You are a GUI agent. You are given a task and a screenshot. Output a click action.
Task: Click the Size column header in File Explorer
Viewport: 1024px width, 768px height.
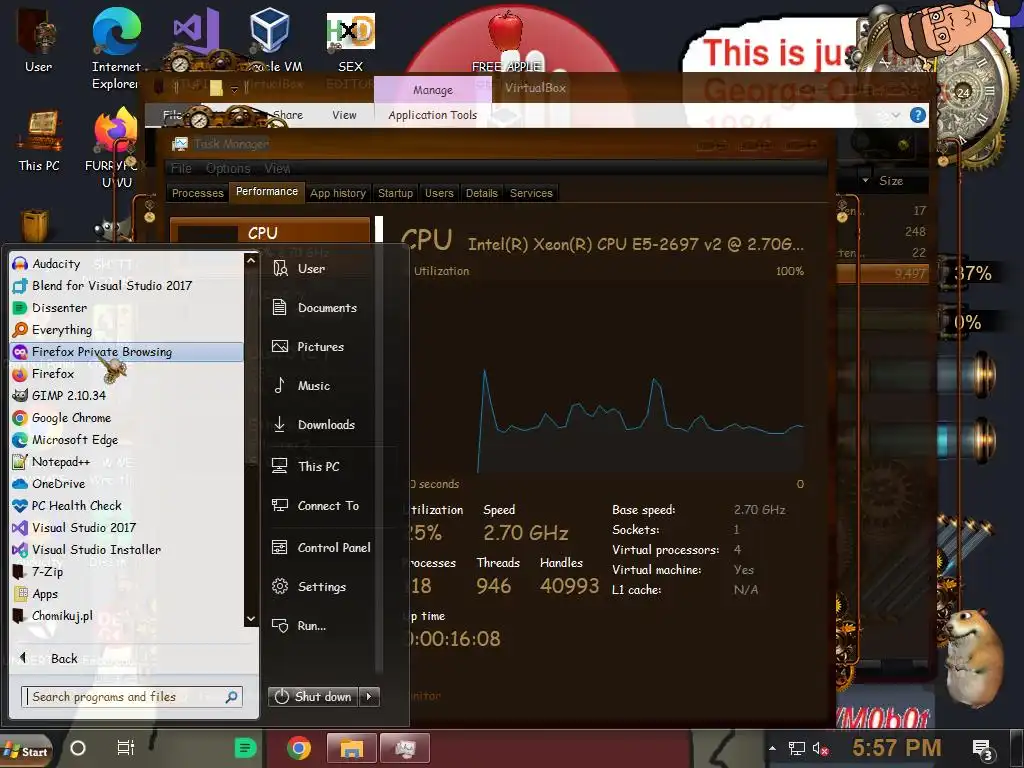point(891,181)
